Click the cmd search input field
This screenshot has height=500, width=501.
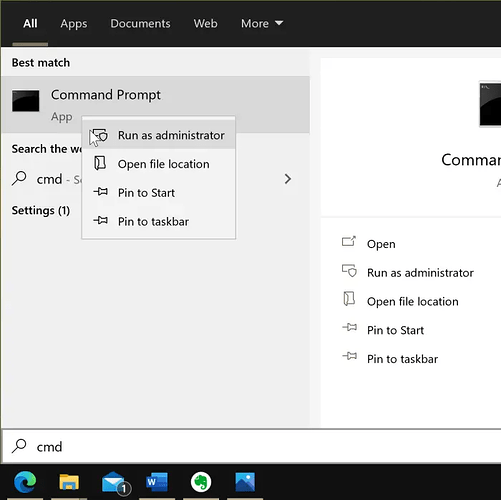[251, 447]
